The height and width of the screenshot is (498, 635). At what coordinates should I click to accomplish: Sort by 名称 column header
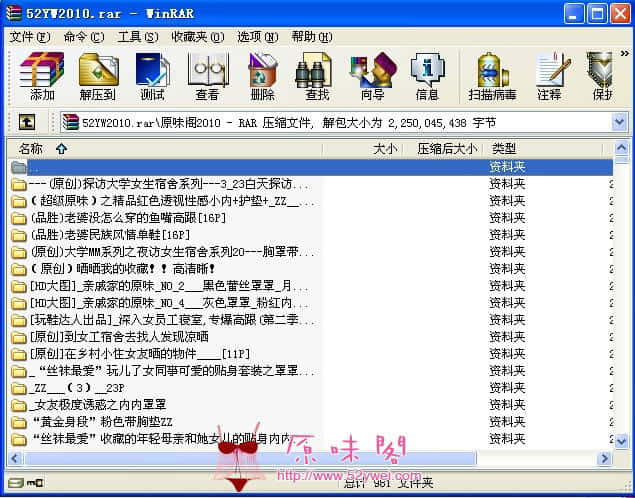165,149
